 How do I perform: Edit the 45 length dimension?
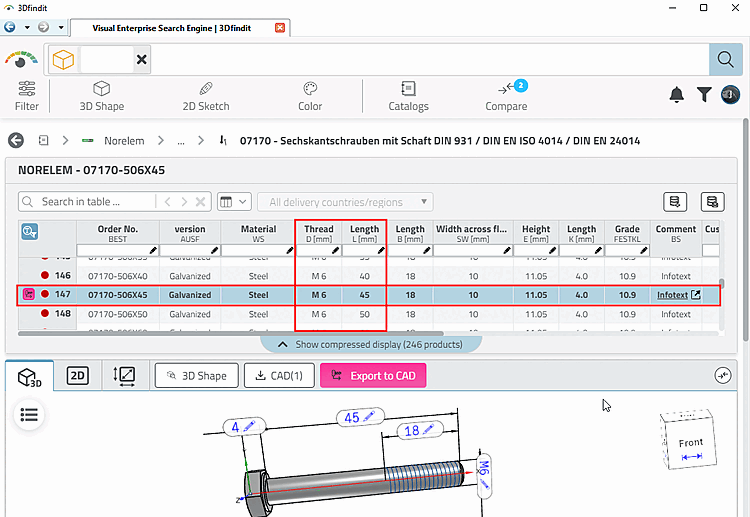[360, 417]
